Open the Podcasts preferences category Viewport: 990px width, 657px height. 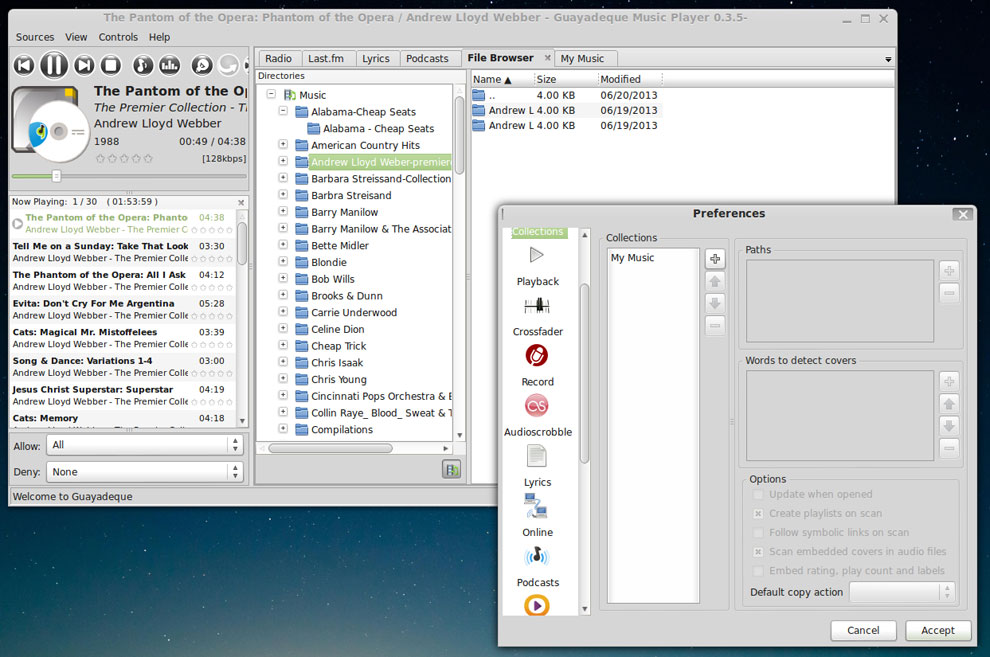(x=537, y=567)
